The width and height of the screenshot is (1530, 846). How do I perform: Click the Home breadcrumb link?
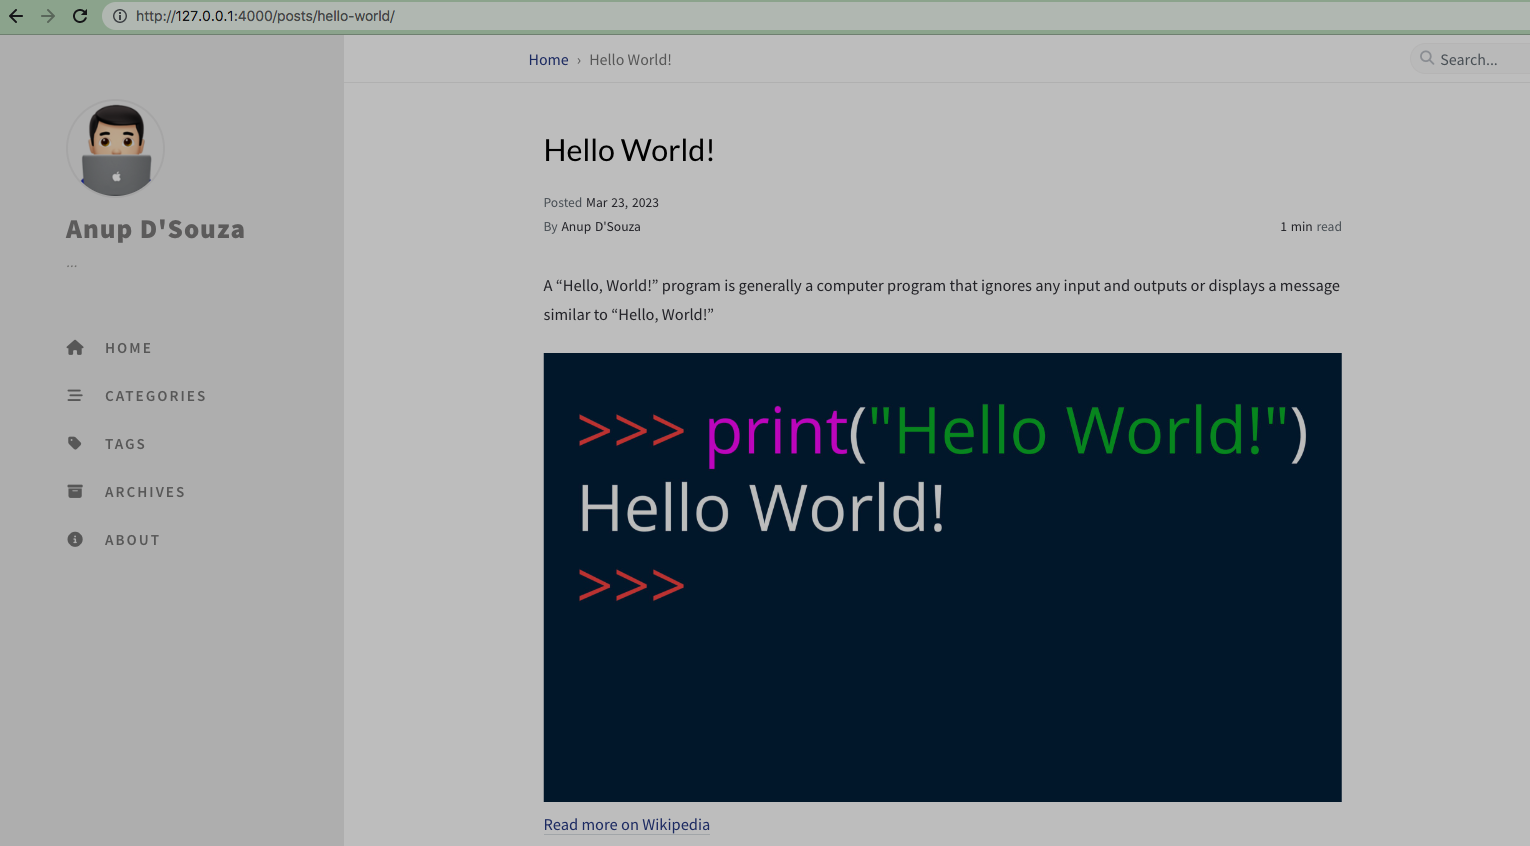tap(548, 60)
